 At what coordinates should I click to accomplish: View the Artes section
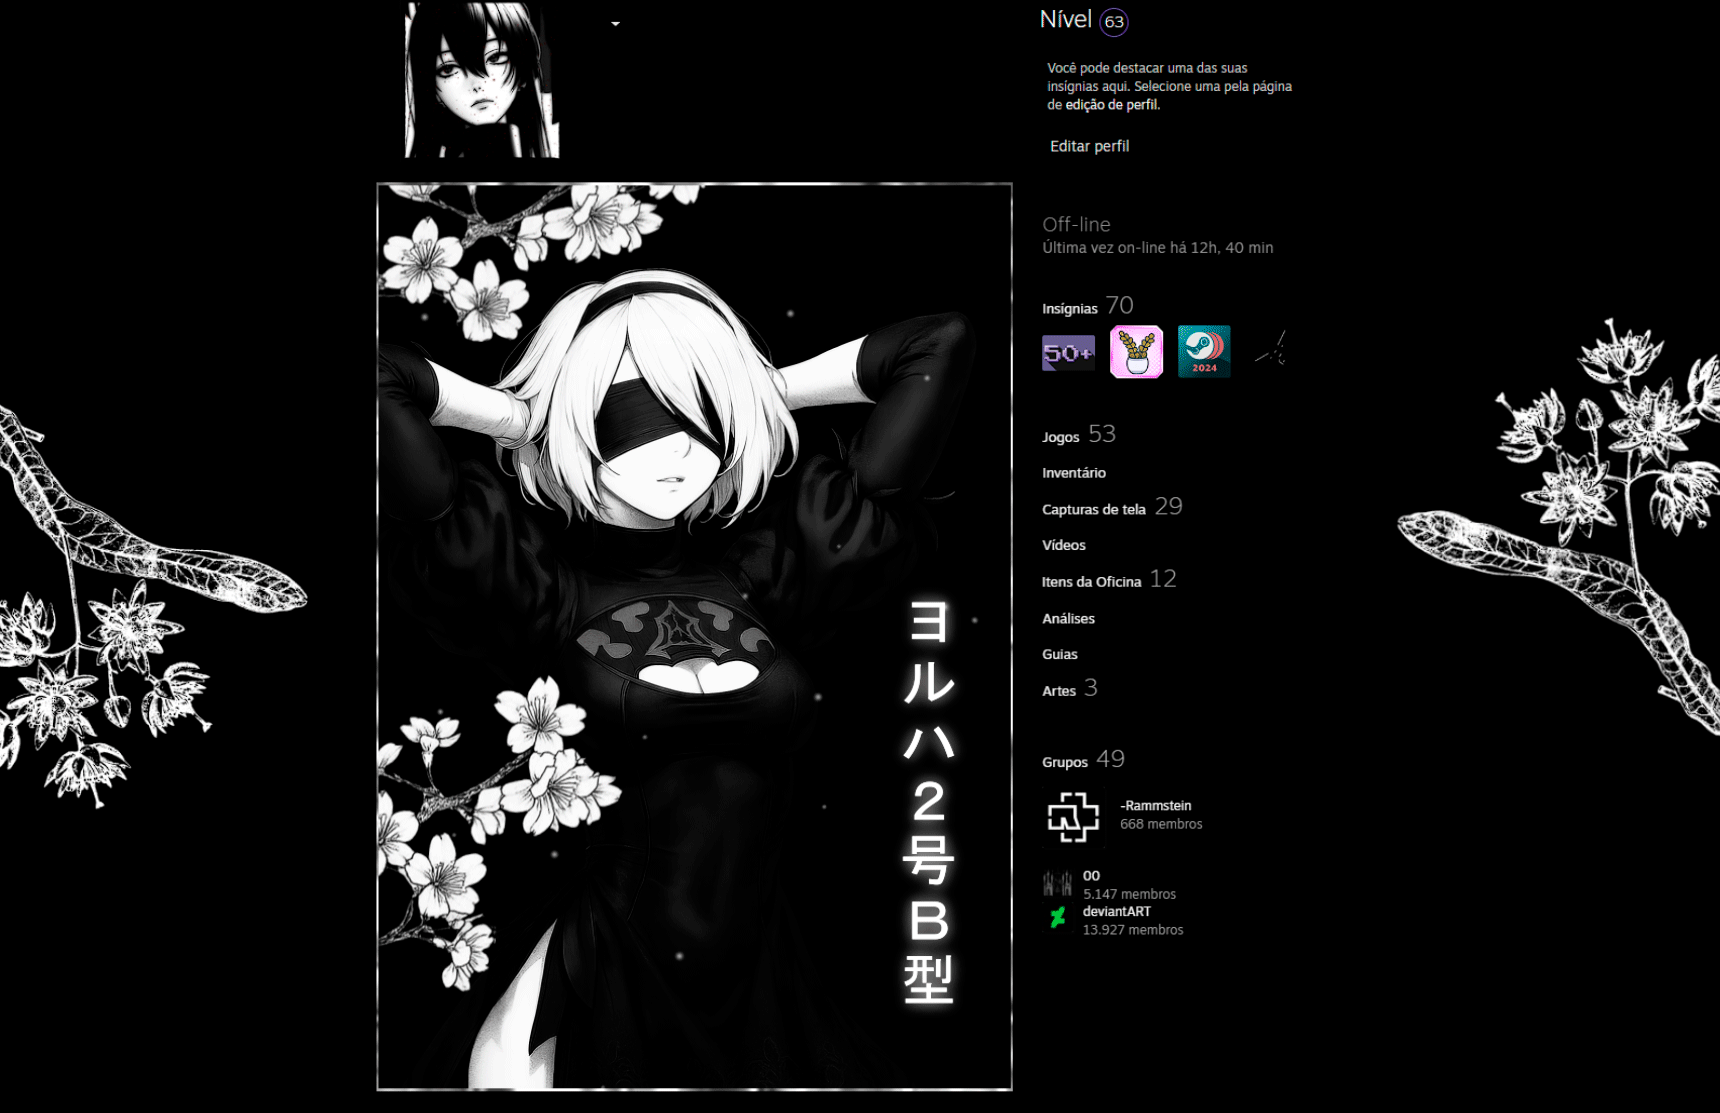coord(1059,691)
